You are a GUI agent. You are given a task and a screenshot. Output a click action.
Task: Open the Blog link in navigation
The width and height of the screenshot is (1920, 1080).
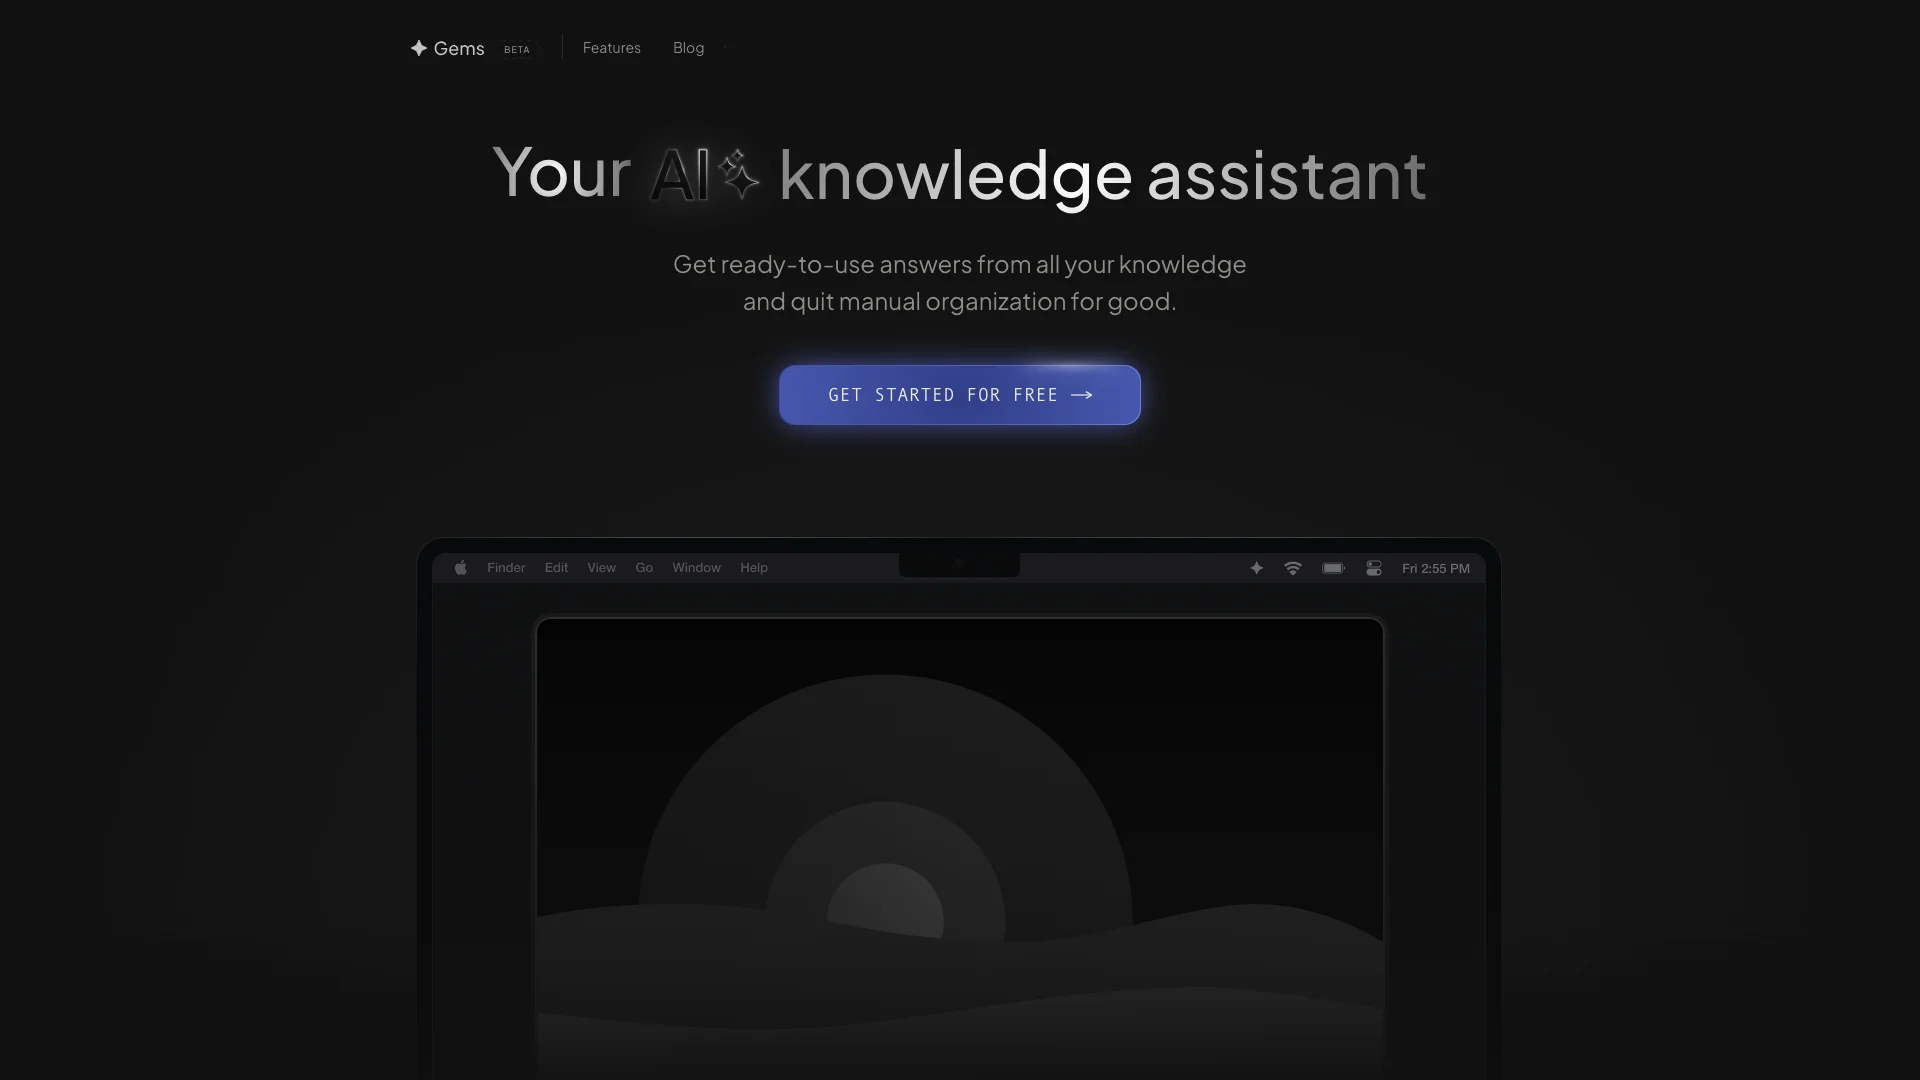tap(688, 48)
